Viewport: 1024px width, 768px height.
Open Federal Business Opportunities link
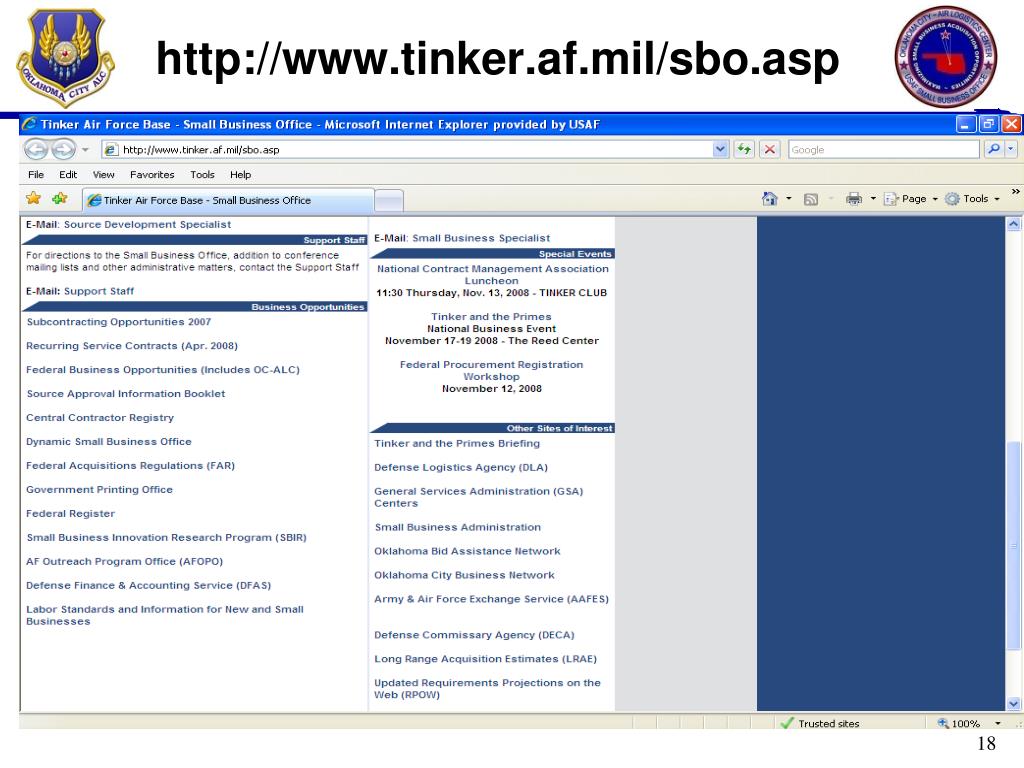click(x=163, y=370)
